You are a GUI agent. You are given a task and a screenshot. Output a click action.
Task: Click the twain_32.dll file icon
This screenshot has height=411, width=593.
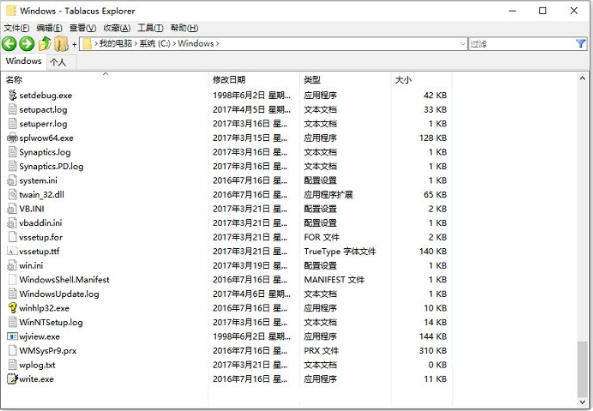(x=12, y=194)
